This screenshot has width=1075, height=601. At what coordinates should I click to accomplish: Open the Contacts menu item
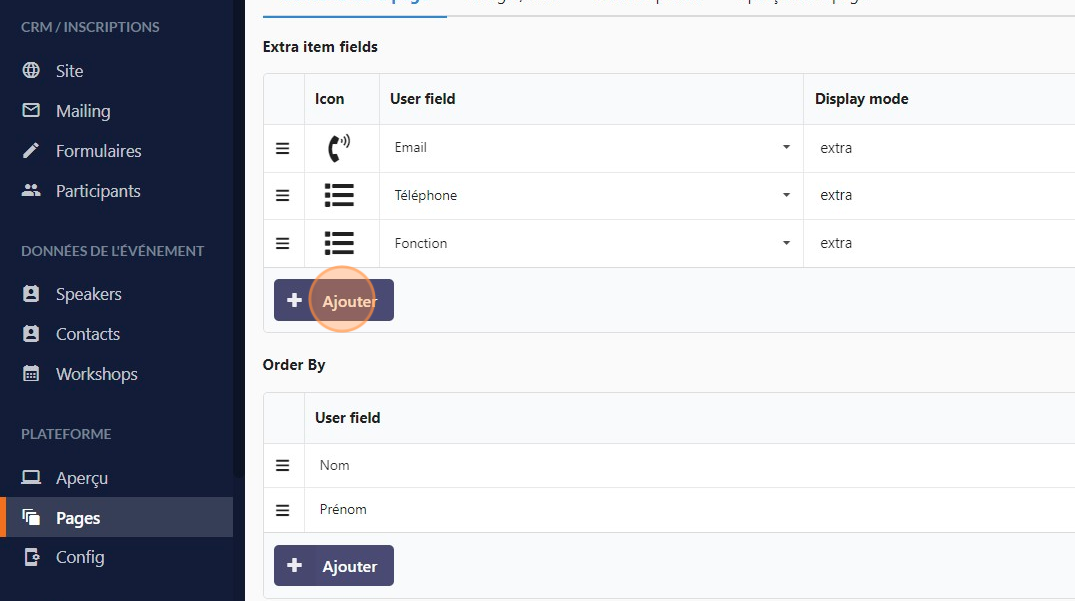[x=88, y=334]
